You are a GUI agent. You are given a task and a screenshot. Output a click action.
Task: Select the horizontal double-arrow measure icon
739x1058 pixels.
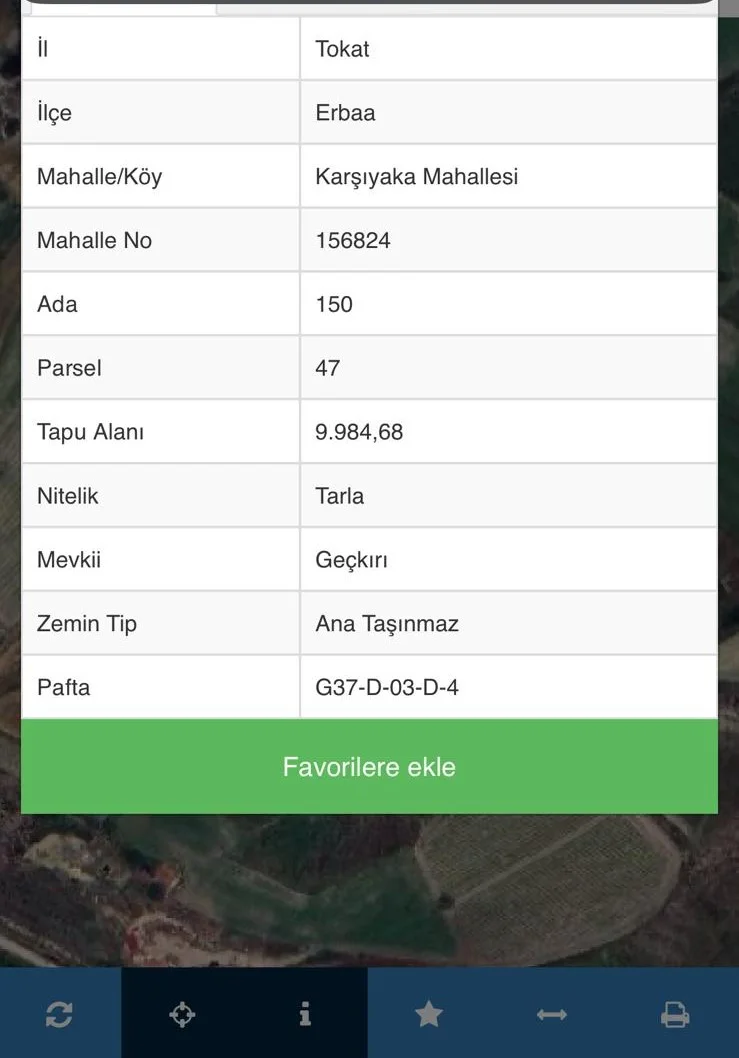click(552, 1015)
